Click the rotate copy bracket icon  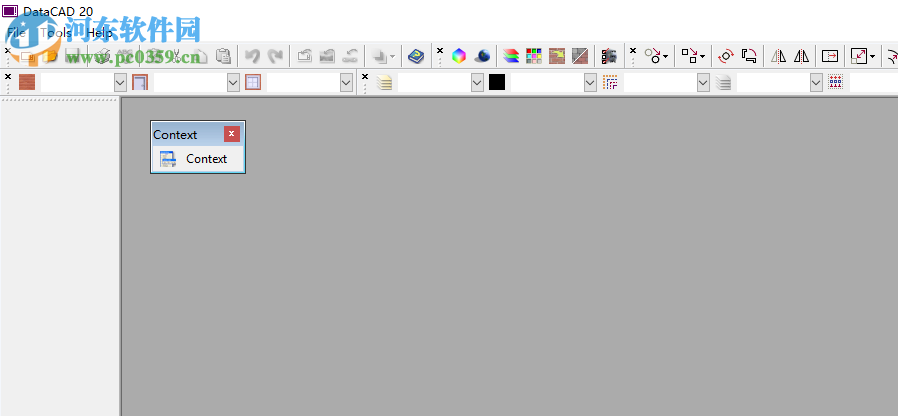coord(749,56)
